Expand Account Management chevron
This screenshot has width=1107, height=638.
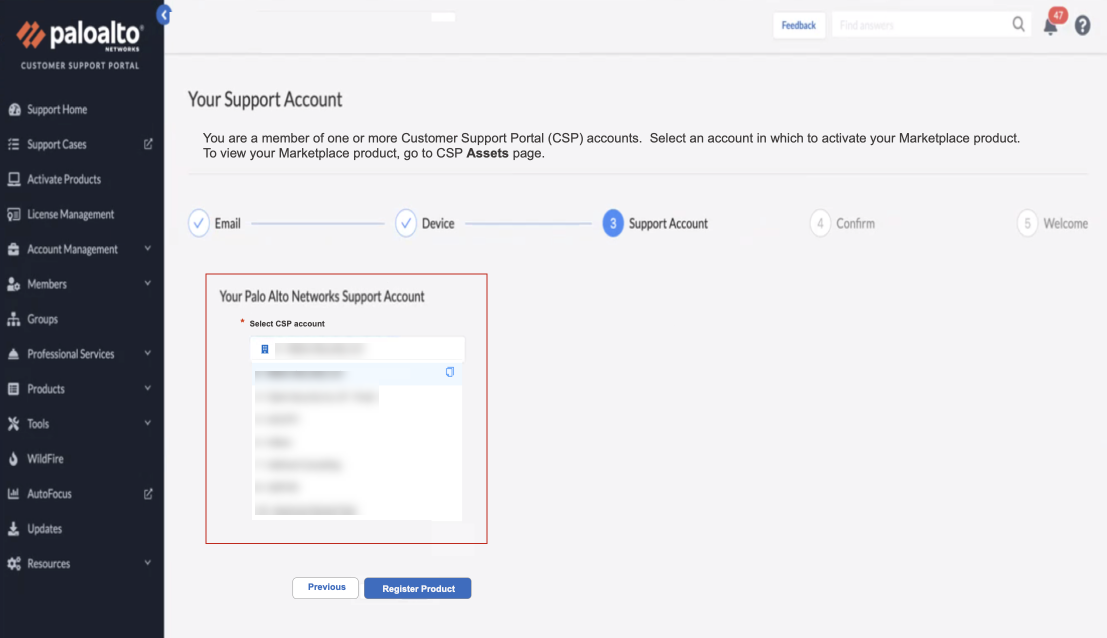[x=148, y=248]
